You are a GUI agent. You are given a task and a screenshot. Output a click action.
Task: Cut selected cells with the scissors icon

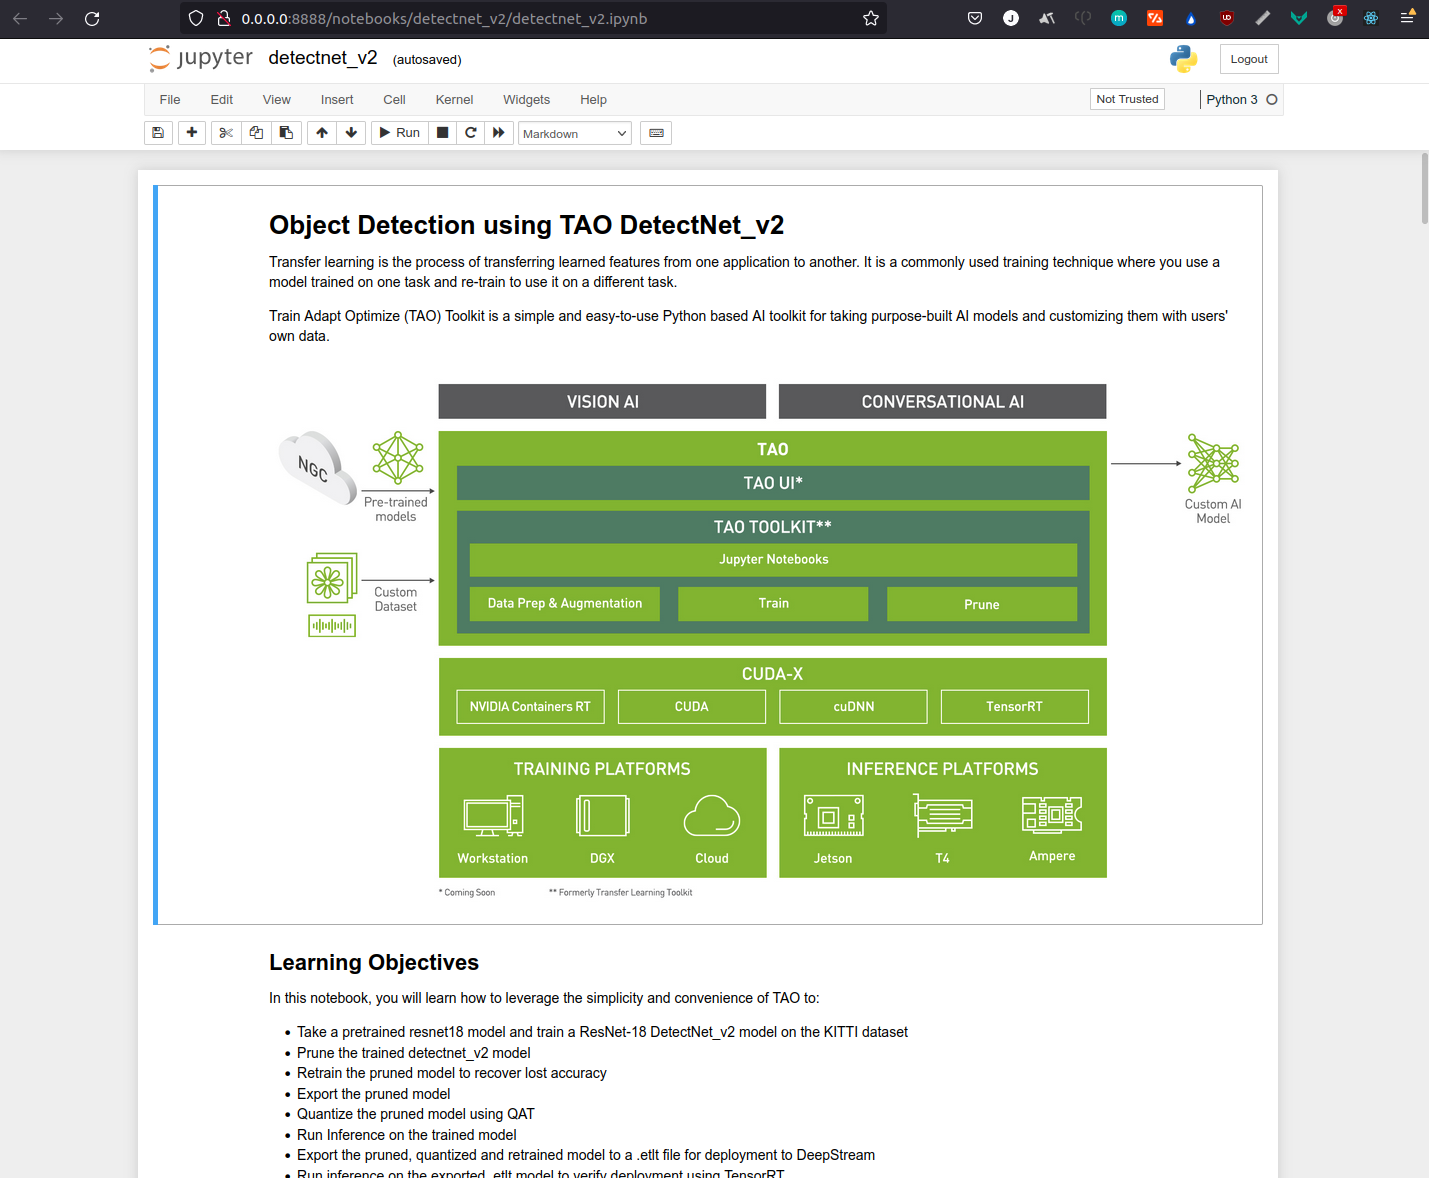coord(226,133)
